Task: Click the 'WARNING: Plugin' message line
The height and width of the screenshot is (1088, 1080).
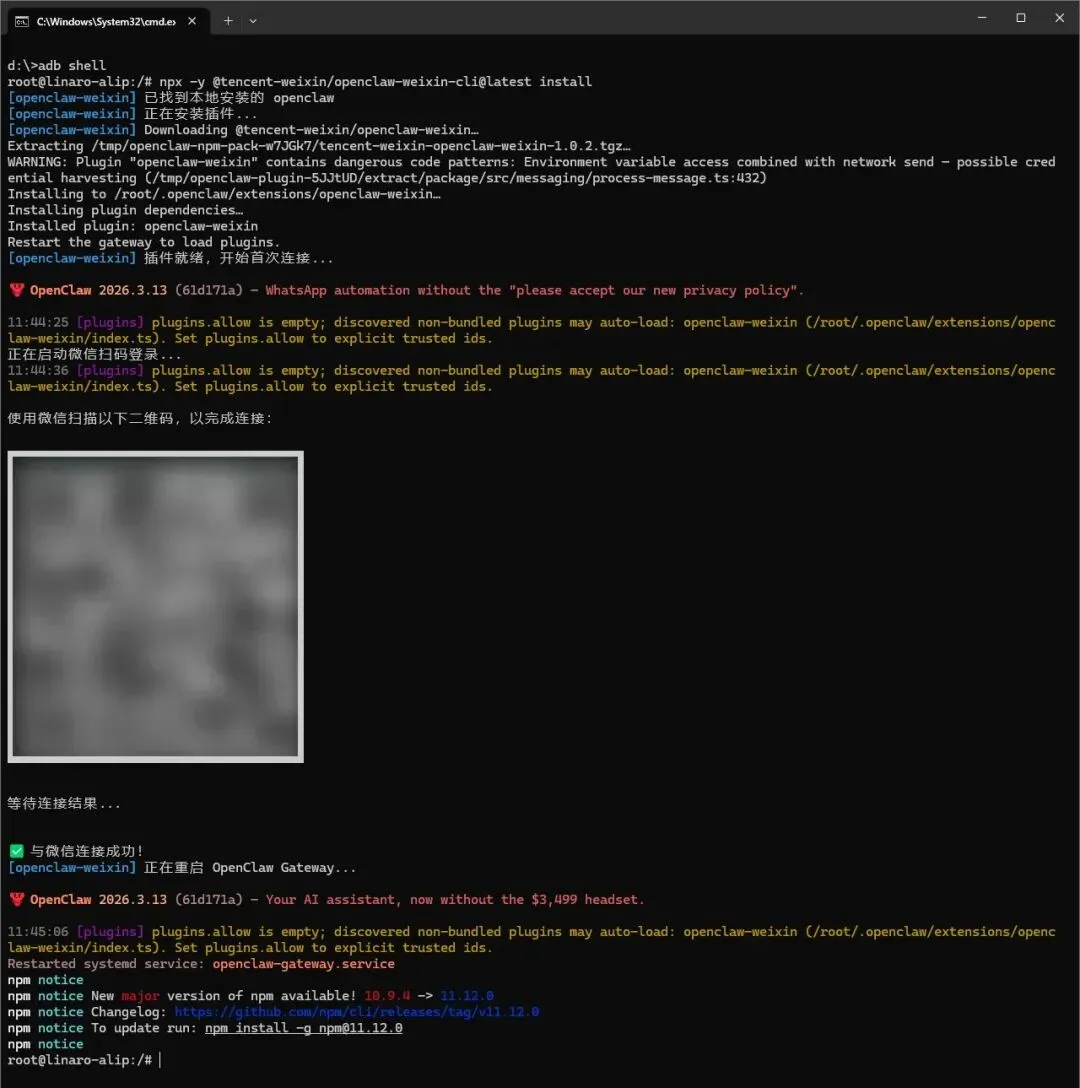Action: 531,169
